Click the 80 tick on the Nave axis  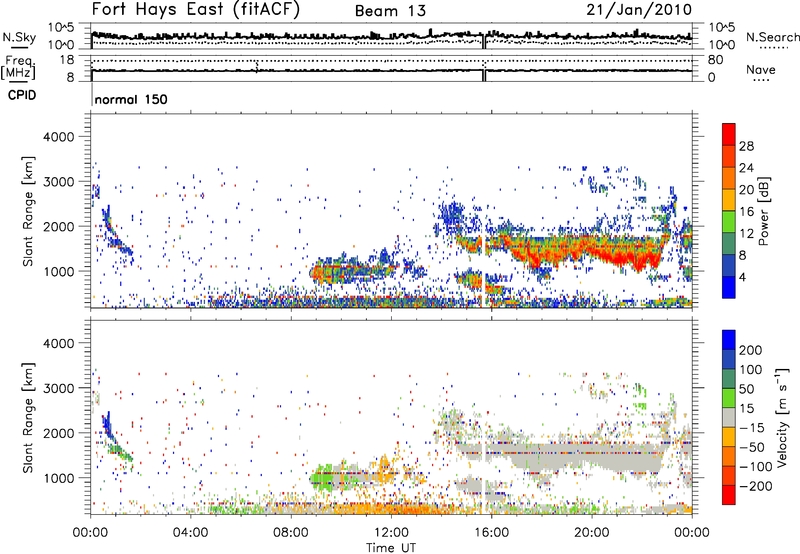pyautogui.click(x=715, y=60)
